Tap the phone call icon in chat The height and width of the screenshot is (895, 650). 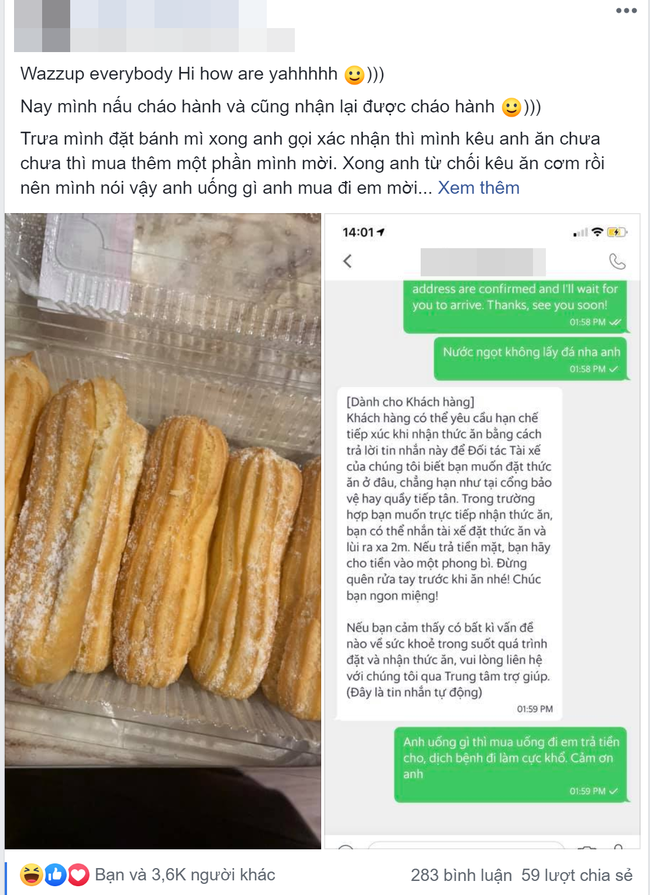click(x=617, y=261)
